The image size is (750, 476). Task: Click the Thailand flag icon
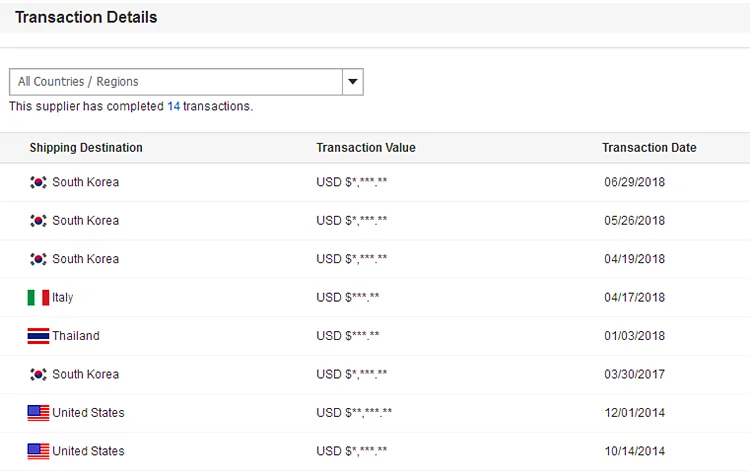tap(38, 336)
